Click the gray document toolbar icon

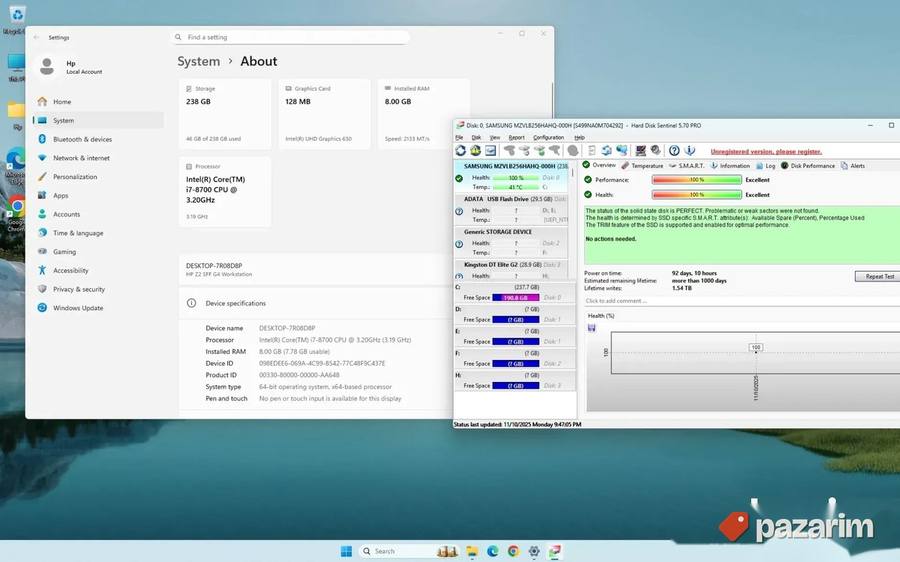pyautogui.click(x=592, y=150)
